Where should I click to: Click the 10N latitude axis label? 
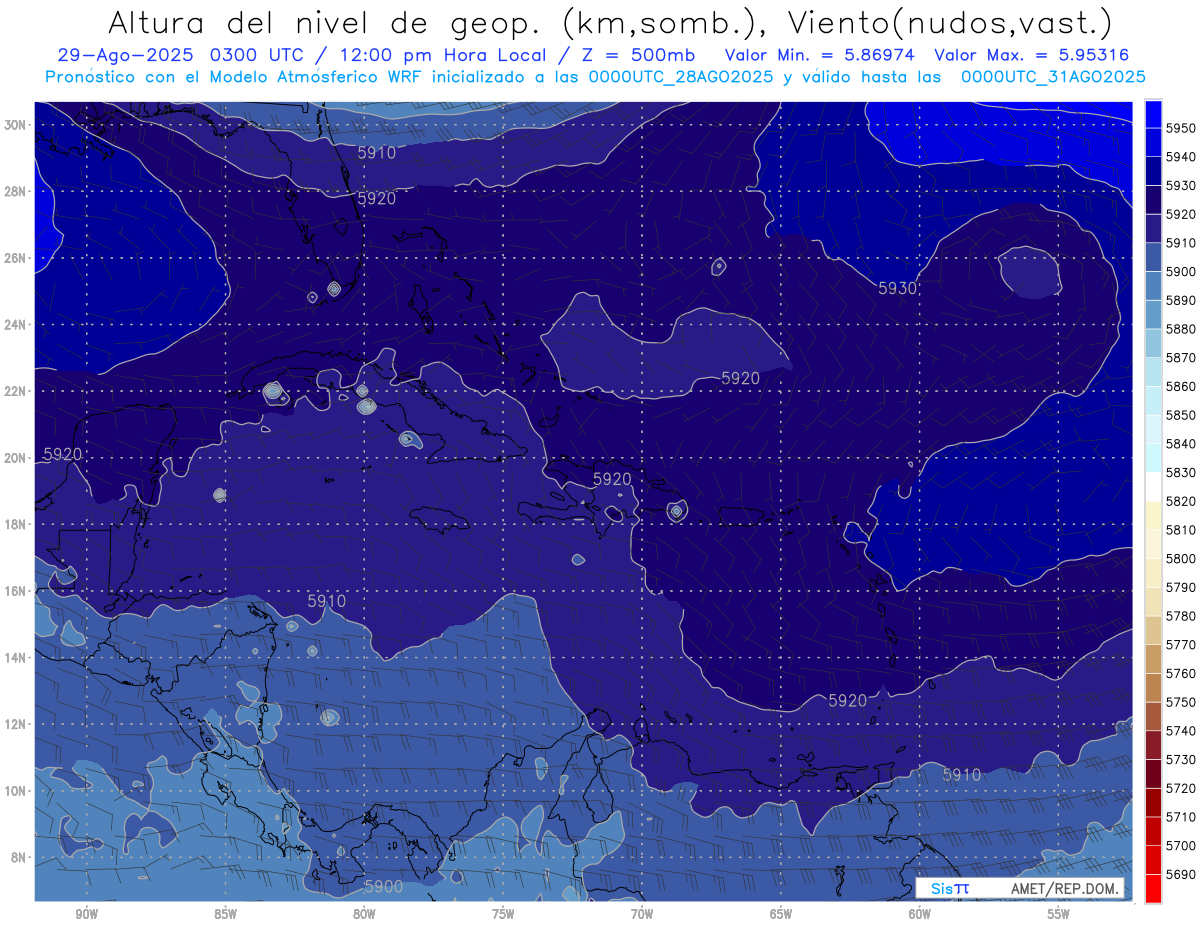pos(17,790)
